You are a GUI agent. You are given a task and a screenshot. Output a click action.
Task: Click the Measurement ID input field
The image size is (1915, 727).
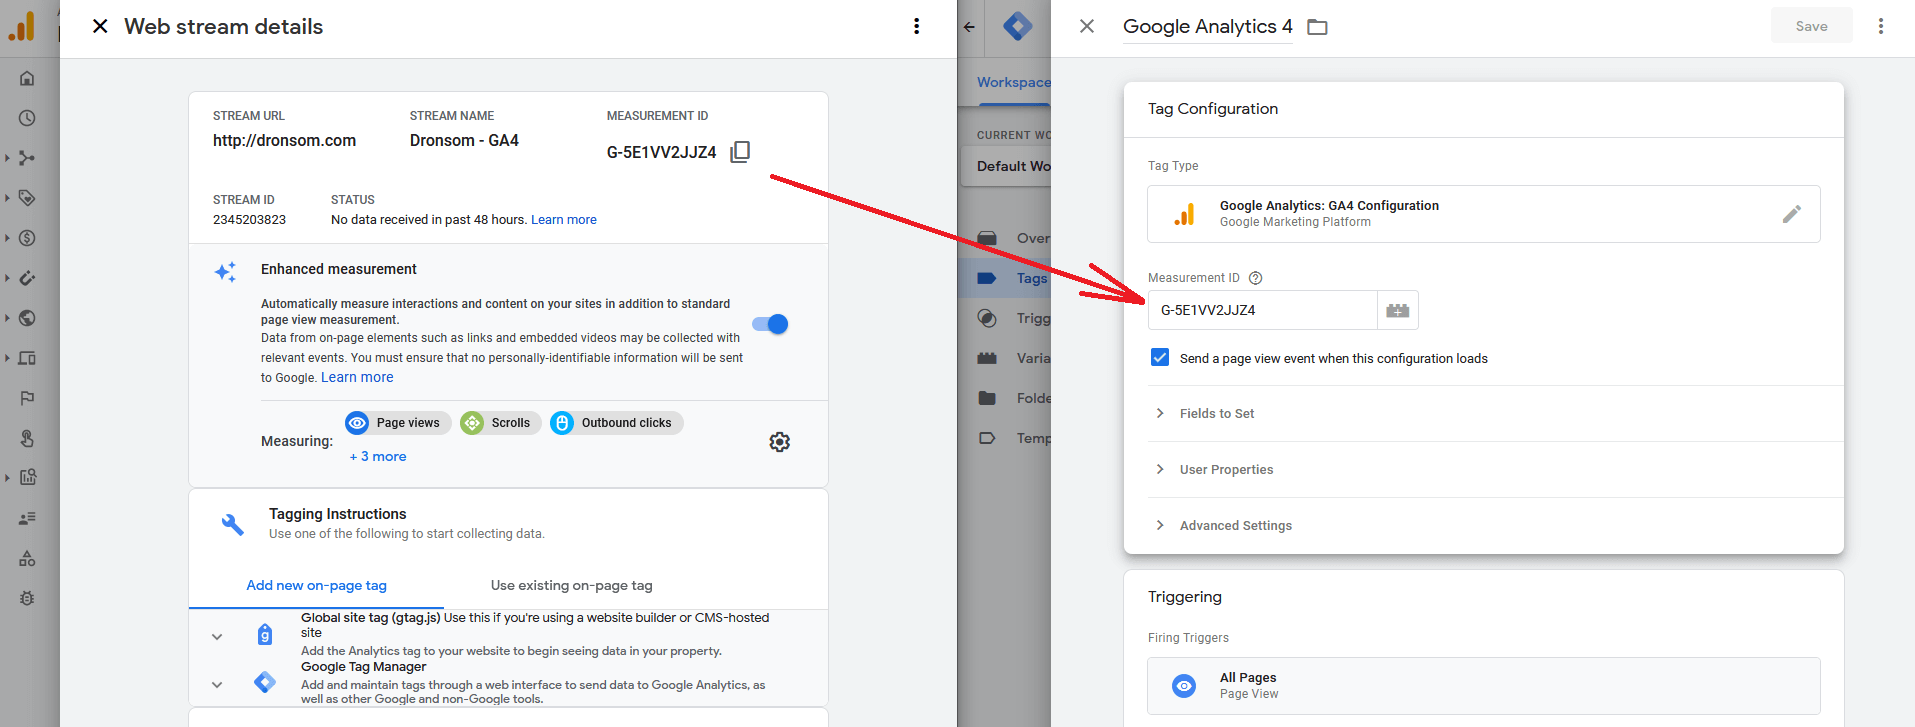1262,310
